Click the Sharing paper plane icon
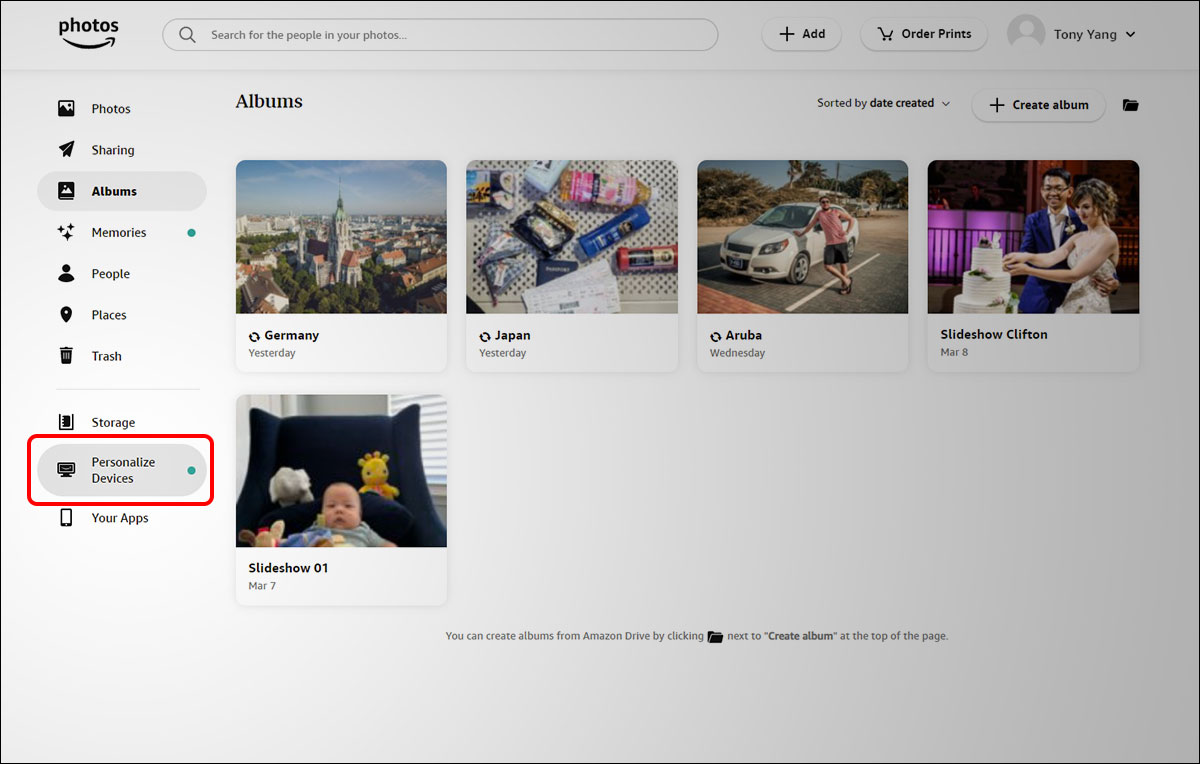Viewport: 1200px width, 764px height. [x=66, y=150]
